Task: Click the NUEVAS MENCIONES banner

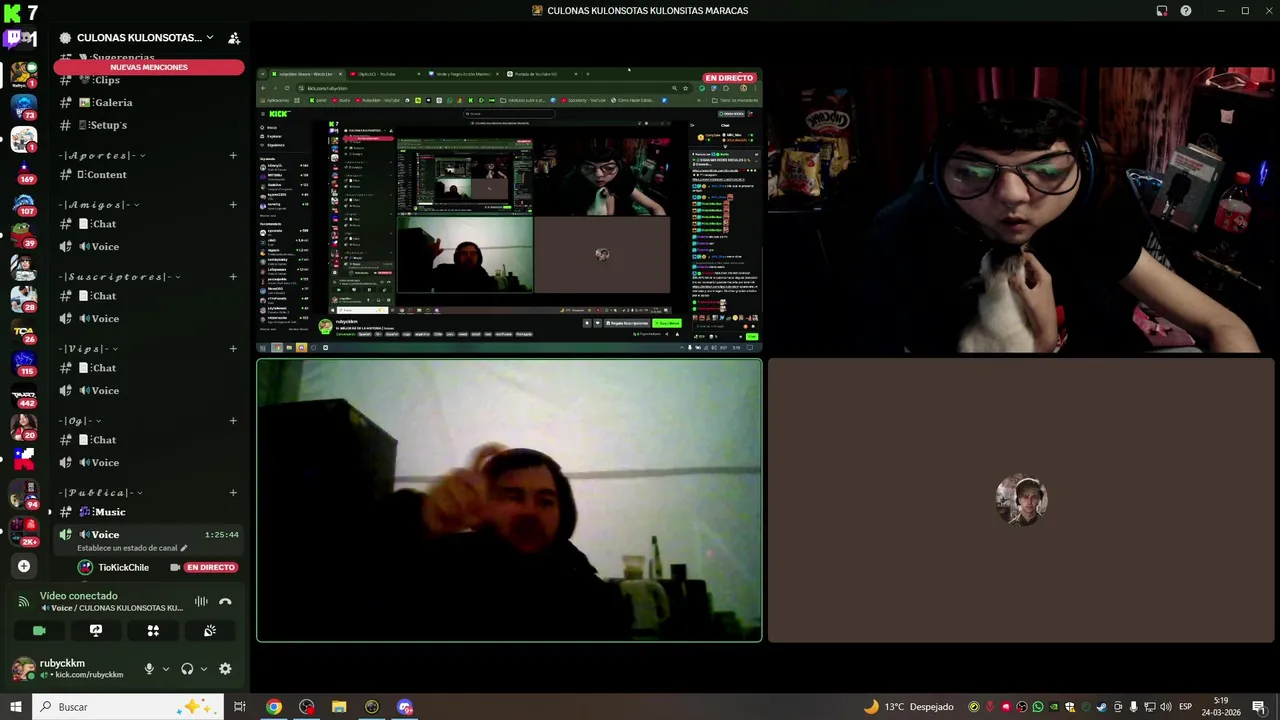Action: pos(149,67)
